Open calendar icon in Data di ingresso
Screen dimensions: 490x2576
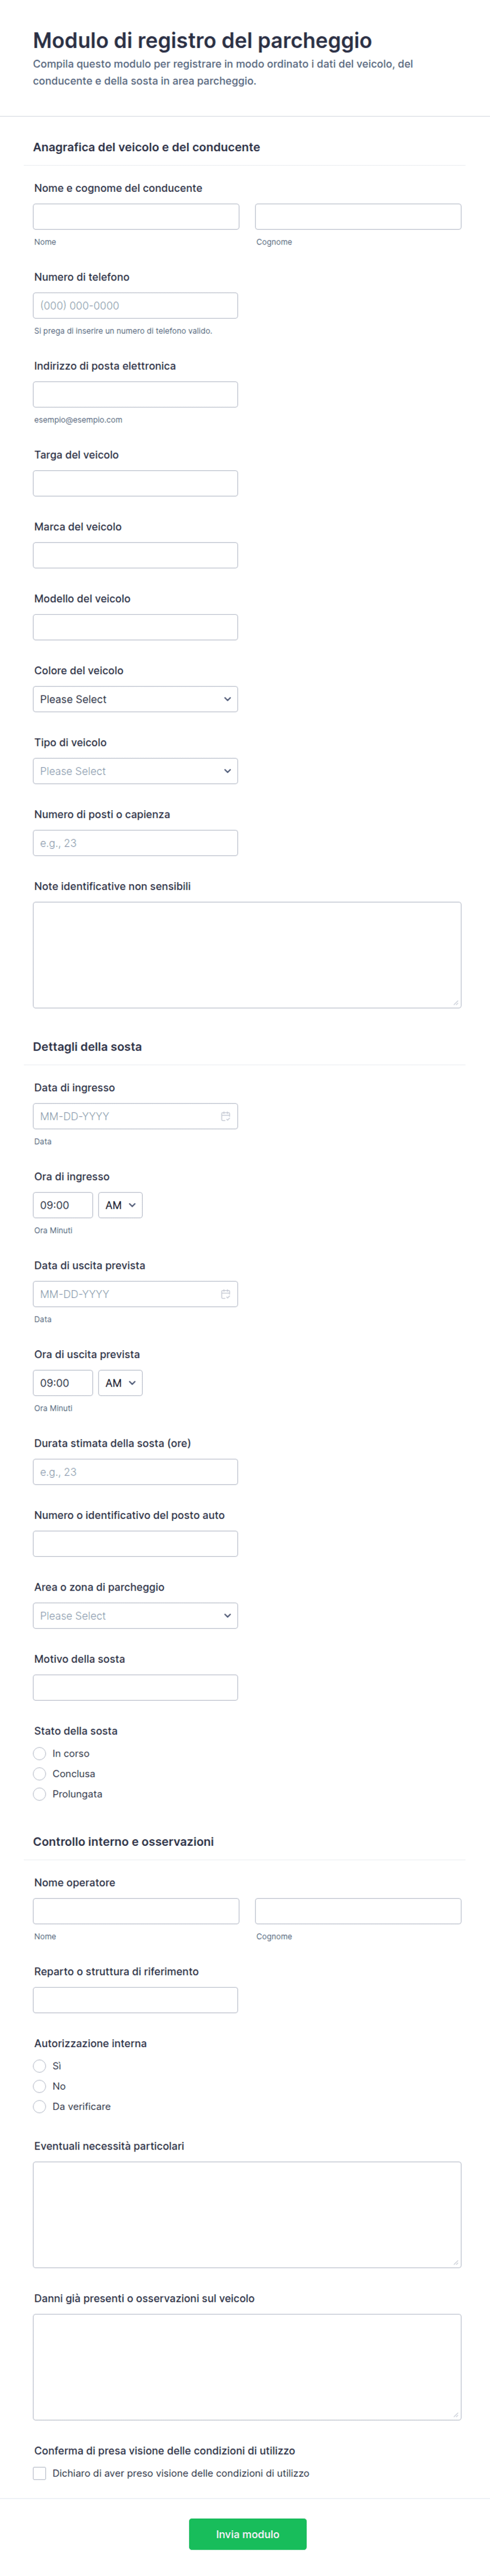coord(225,1116)
